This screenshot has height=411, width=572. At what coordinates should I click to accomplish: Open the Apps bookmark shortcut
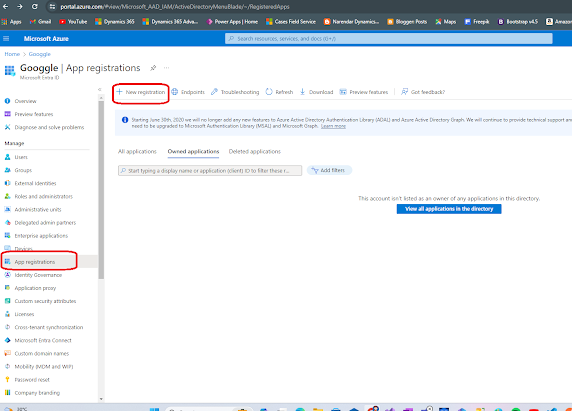12,22
